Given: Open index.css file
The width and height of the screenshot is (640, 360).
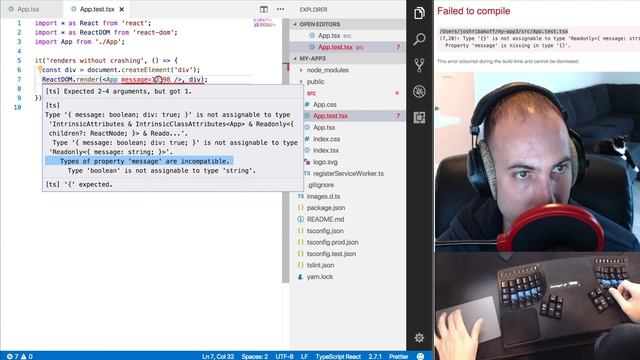Looking at the screenshot, I should [327, 139].
